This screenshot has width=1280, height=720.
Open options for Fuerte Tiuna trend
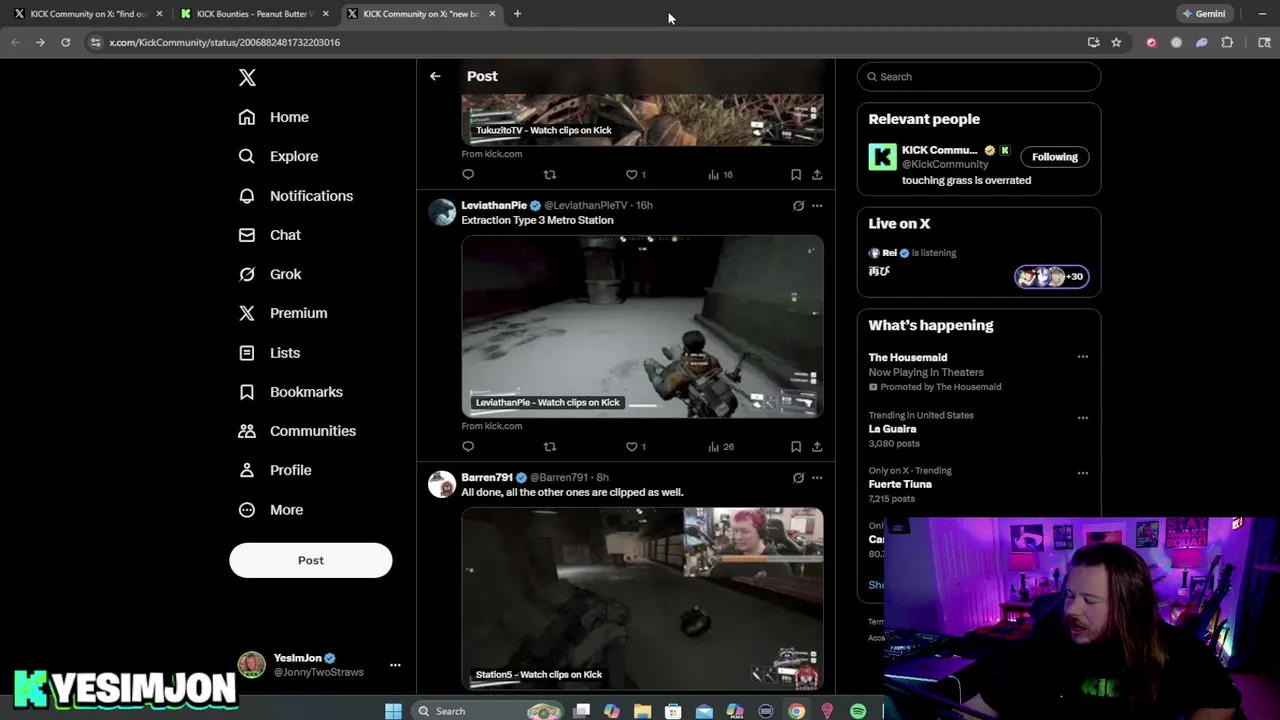pos(1082,473)
